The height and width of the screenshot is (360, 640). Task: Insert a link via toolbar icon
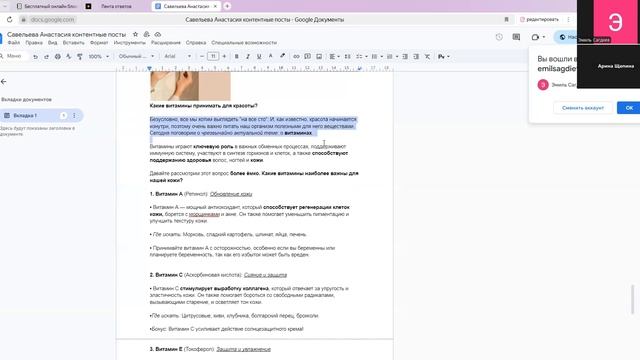tap(296, 56)
